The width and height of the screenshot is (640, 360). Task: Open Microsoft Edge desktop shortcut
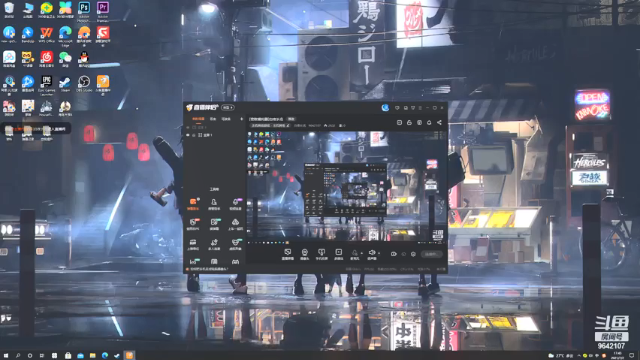coord(65,36)
